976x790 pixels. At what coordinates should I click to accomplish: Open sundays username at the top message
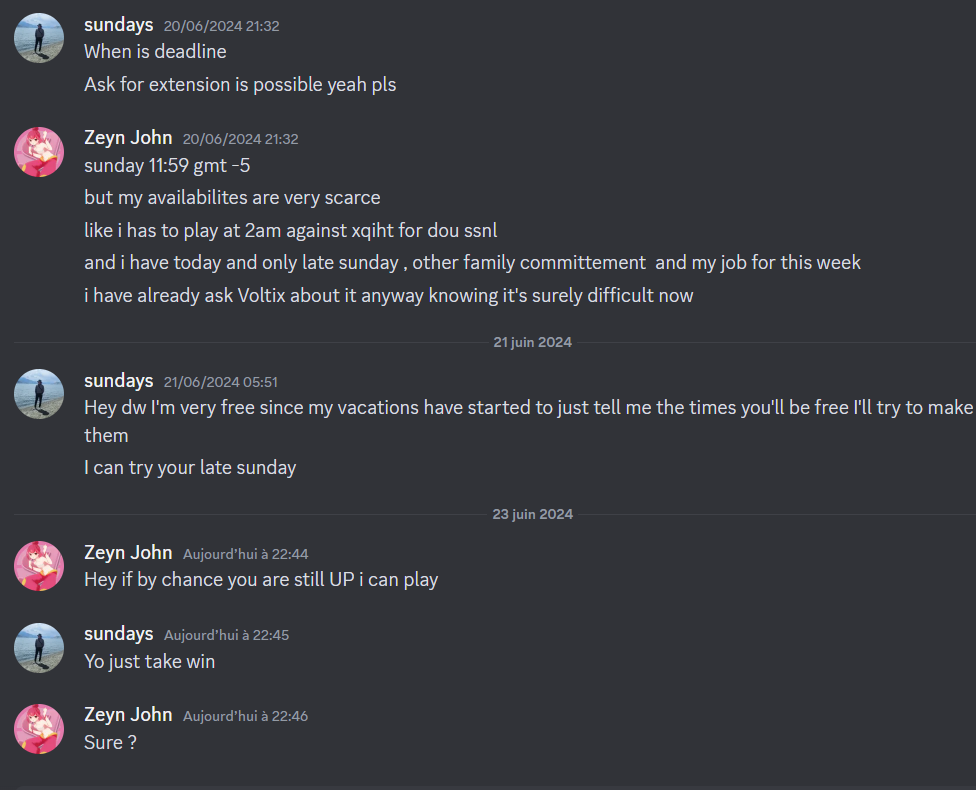click(x=119, y=25)
